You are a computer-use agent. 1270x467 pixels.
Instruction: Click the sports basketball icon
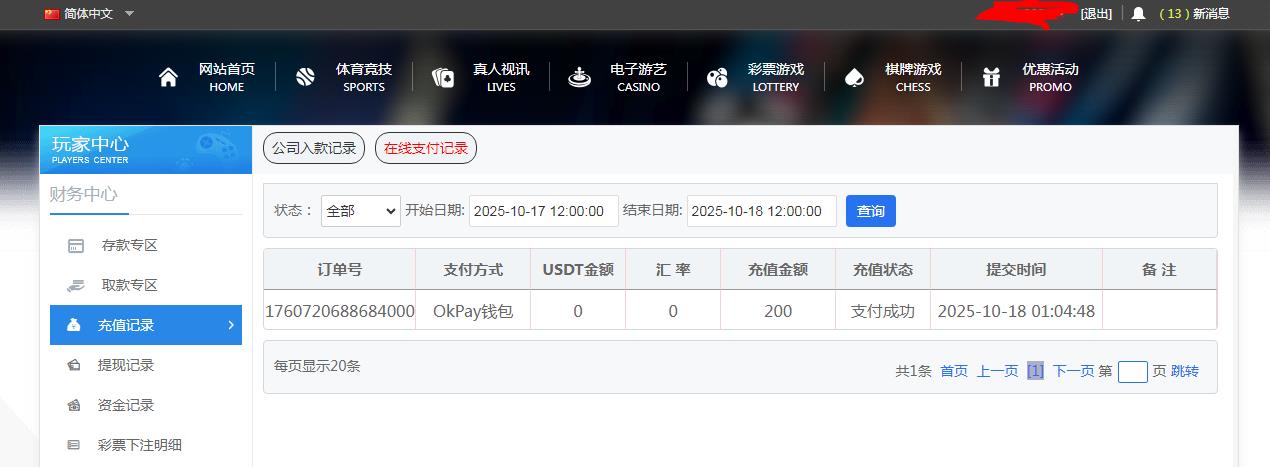point(306,78)
